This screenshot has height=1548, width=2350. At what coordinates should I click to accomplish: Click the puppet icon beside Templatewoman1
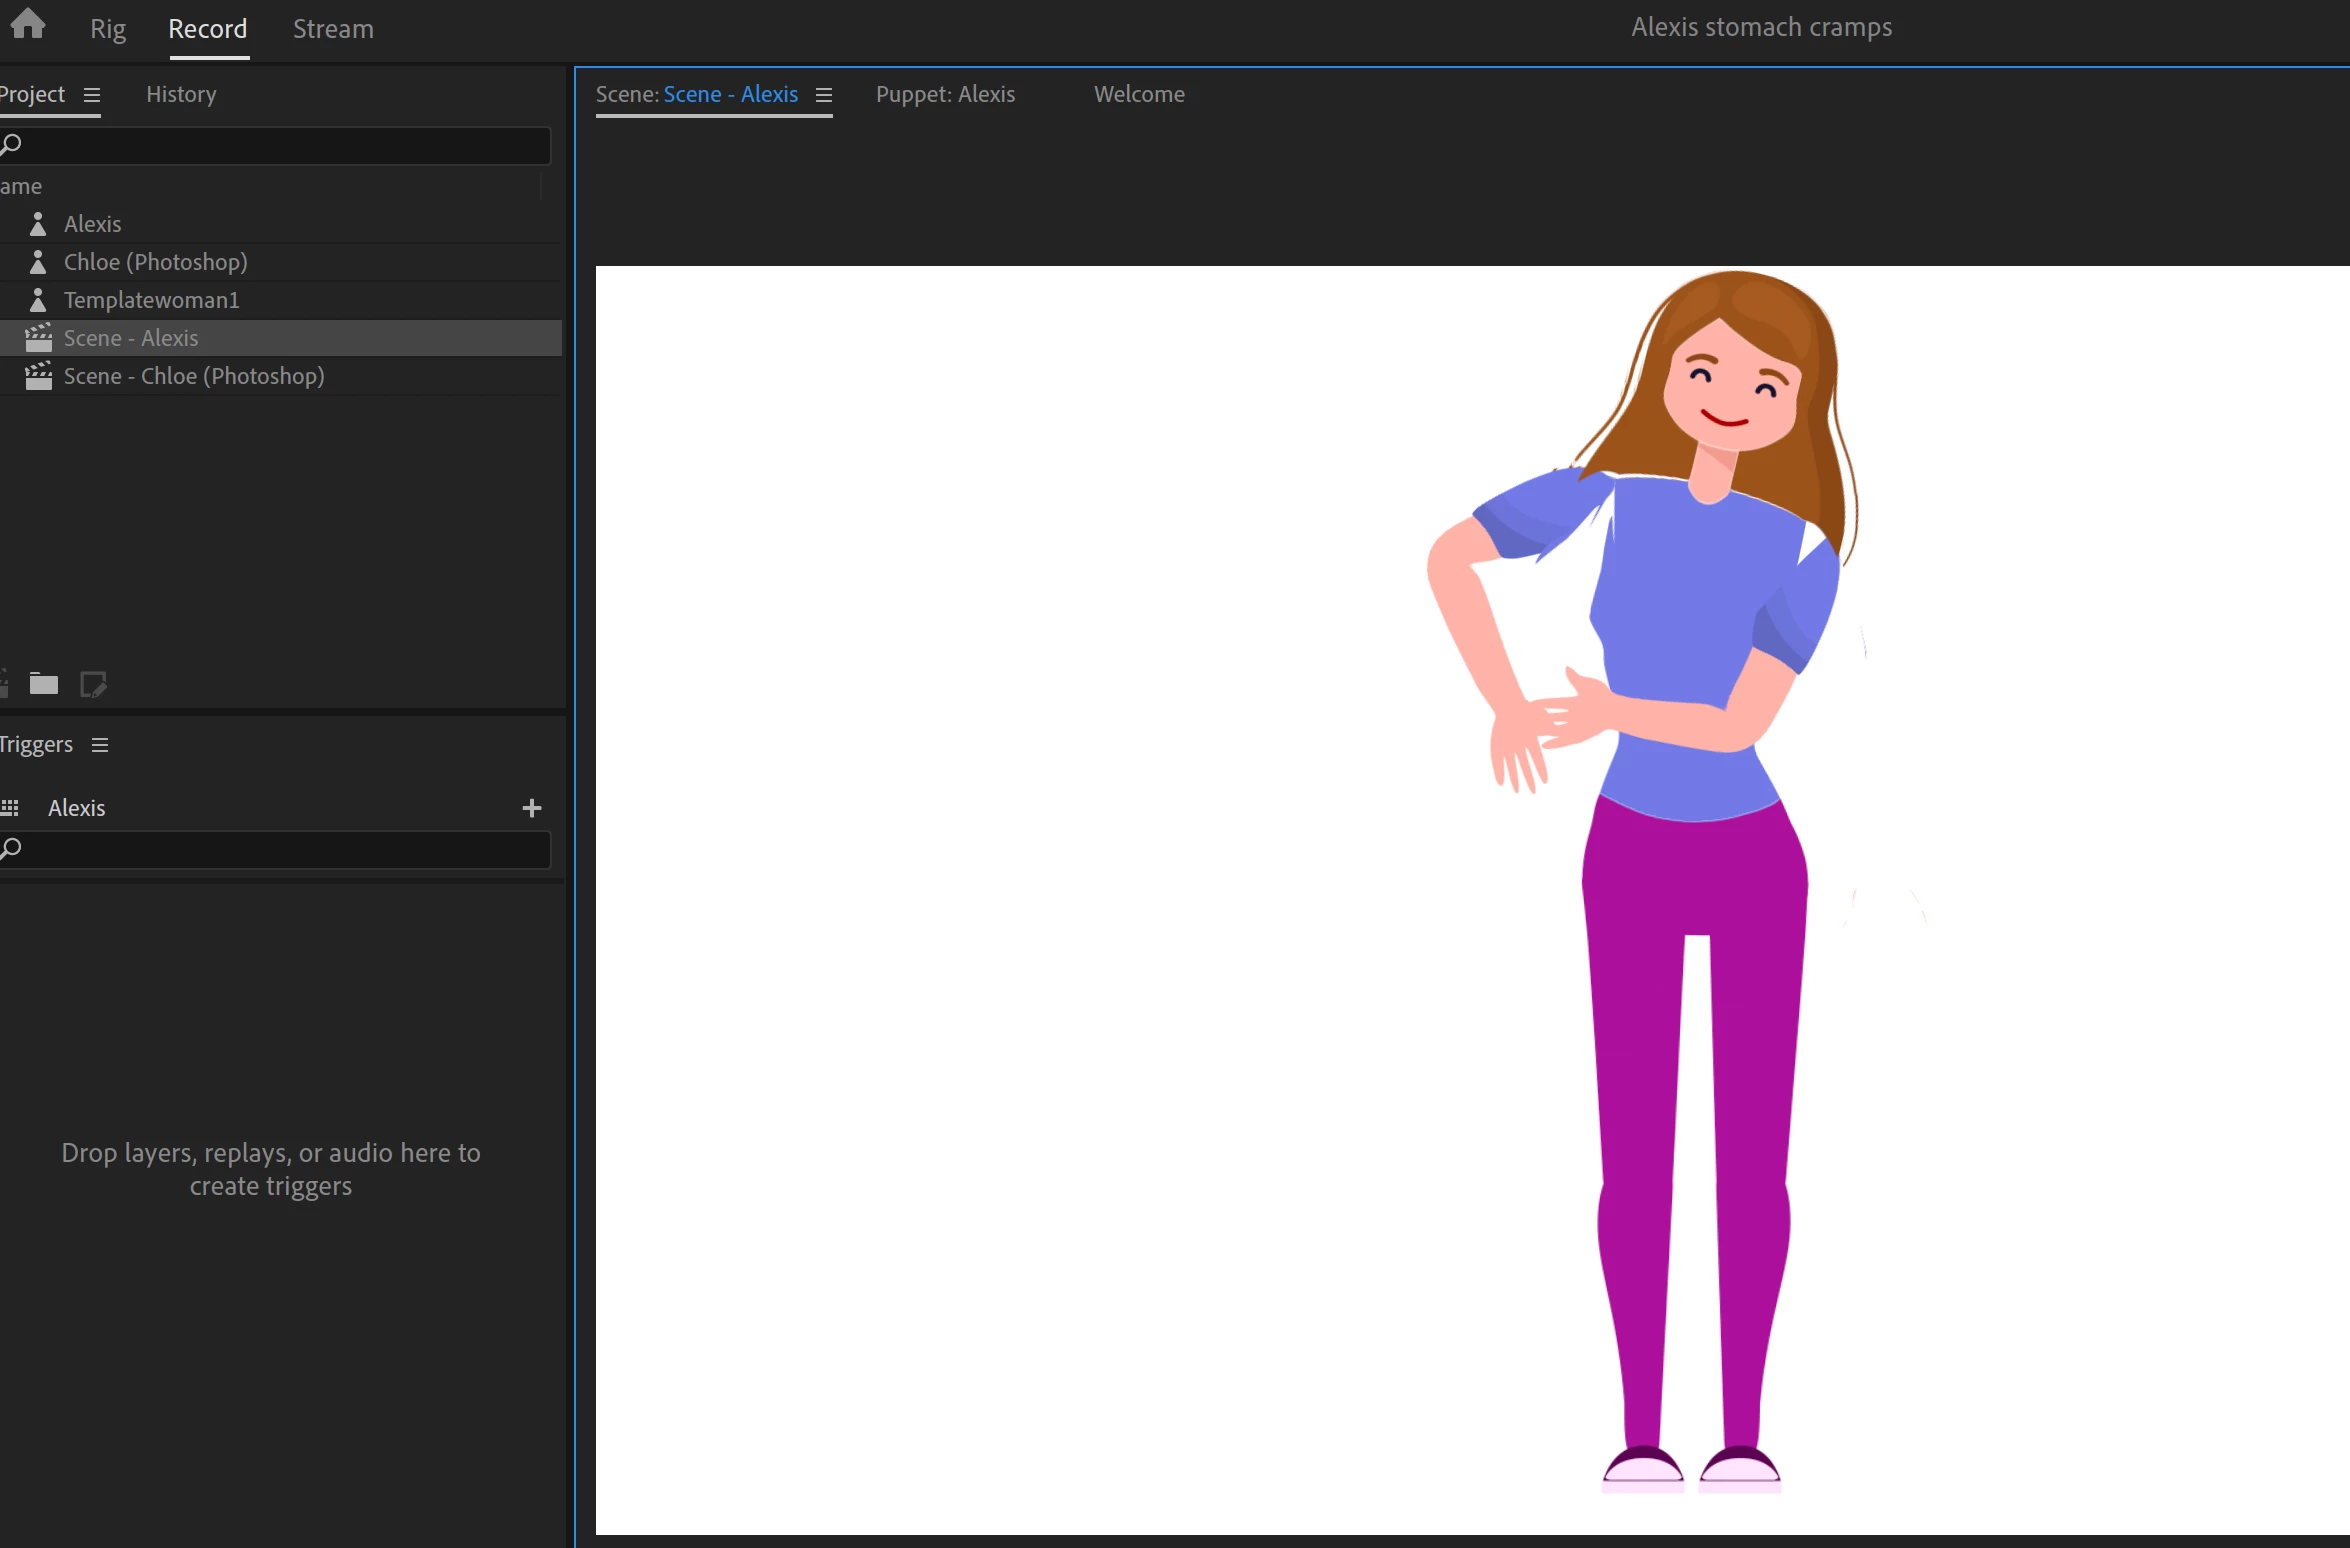pyautogui.click(x=38, y=299)
